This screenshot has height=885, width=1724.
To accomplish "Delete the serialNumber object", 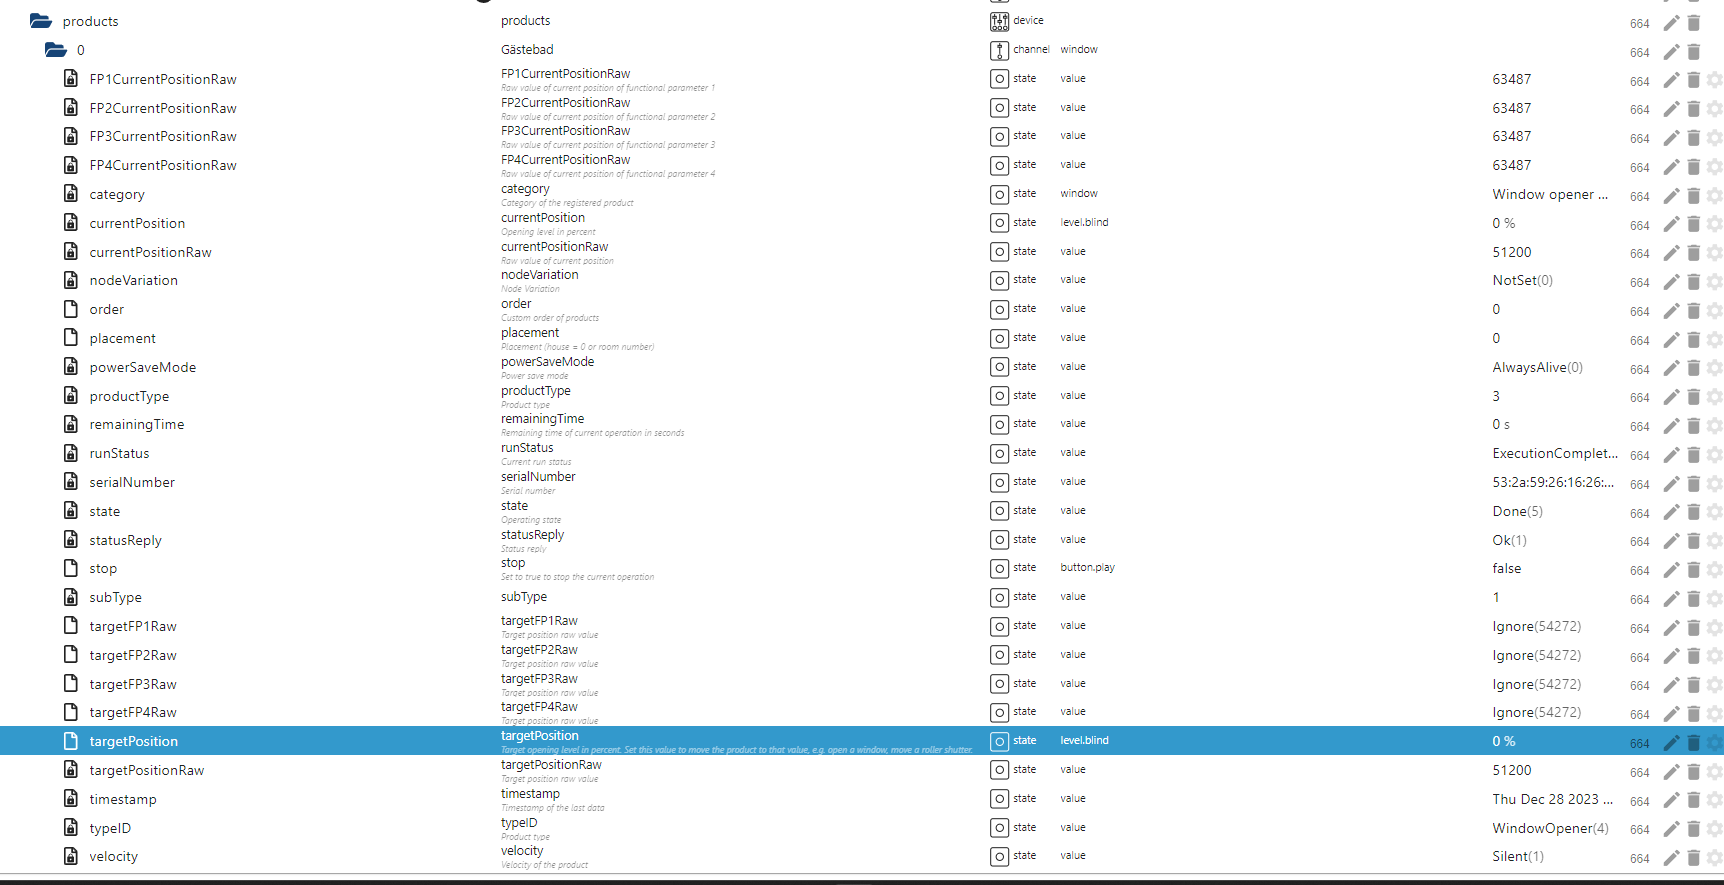I will tap(1693, 484).
